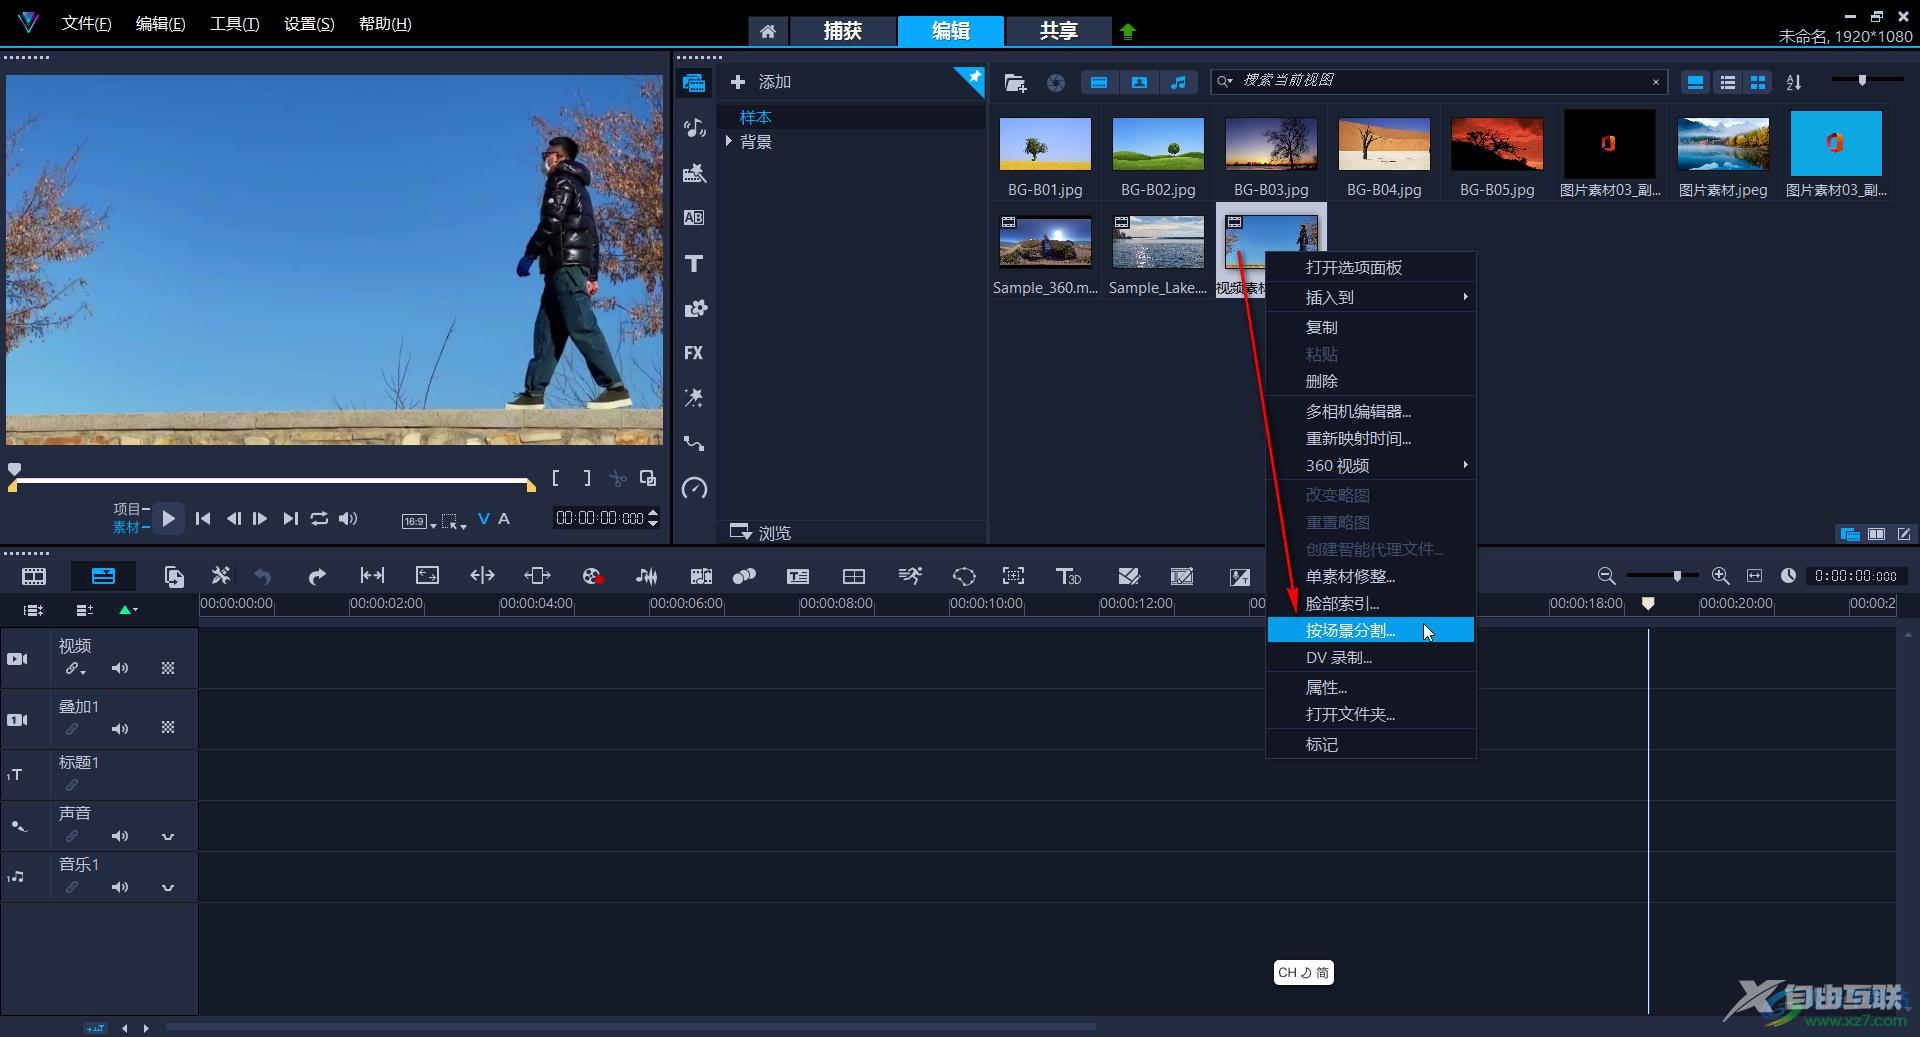Select 打开文件夹... in the context menu
Image resolution: width=1920 pixels, height=1037 pixels.
(x=1371, y=714)
